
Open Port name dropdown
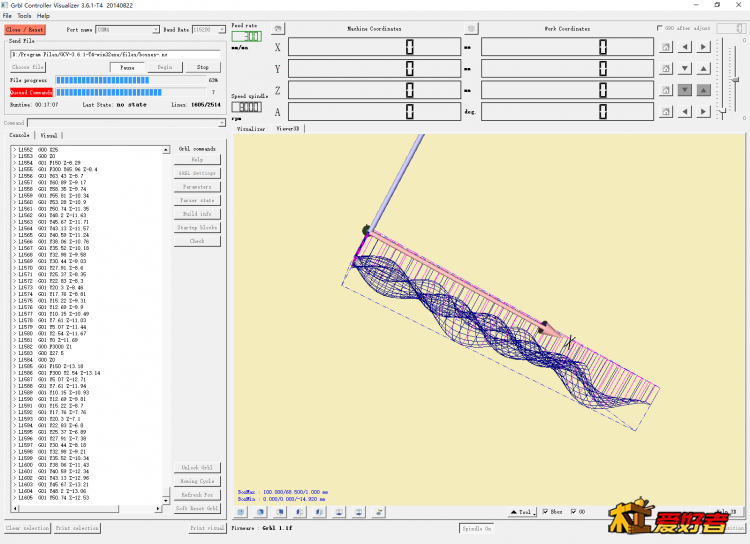click(155, 30)
